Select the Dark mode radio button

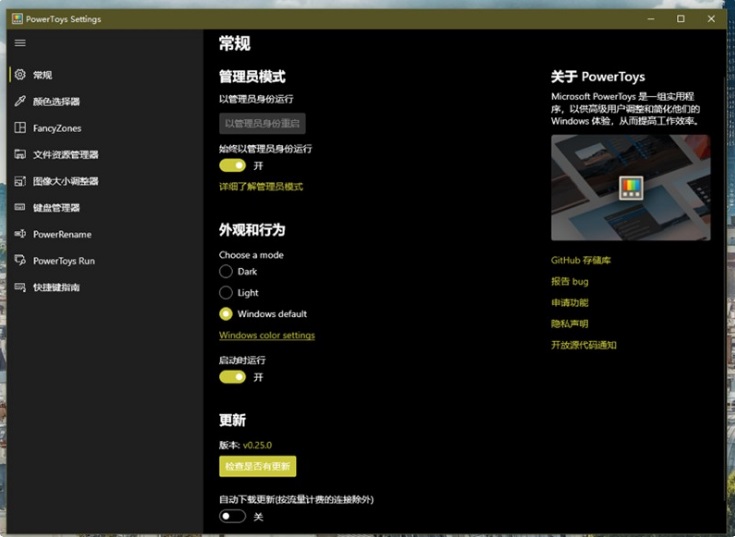(226, 271)
